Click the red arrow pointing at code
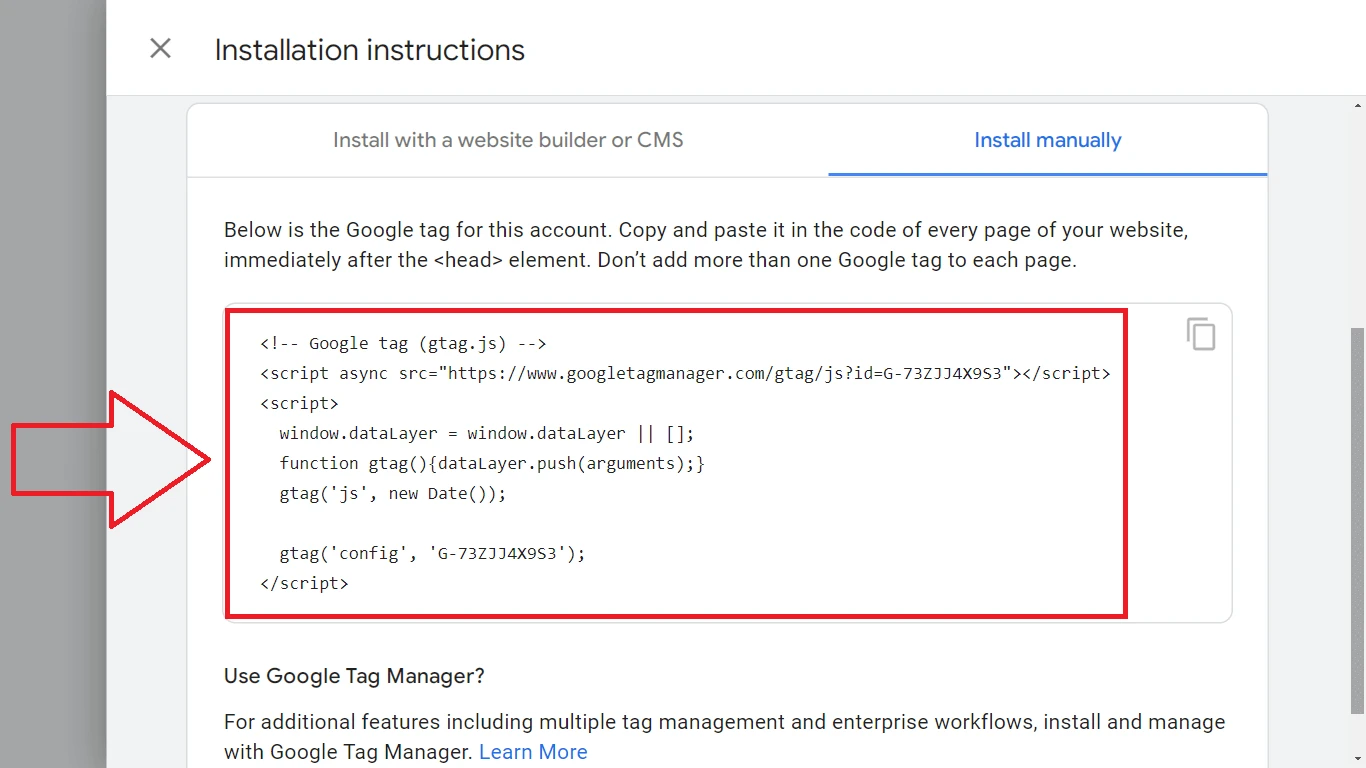Image resolution: width=1366 pixels, height=768 pixels. [x=110, y=459]
